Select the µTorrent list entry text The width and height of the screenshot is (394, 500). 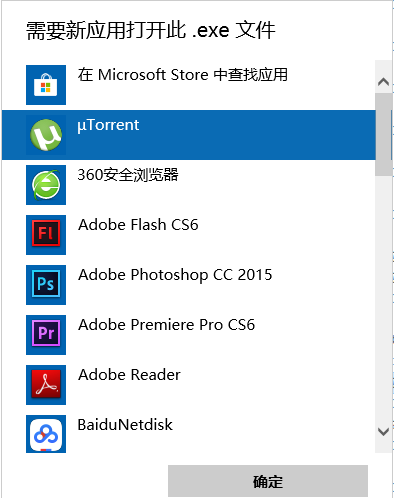tap(108, 125)
